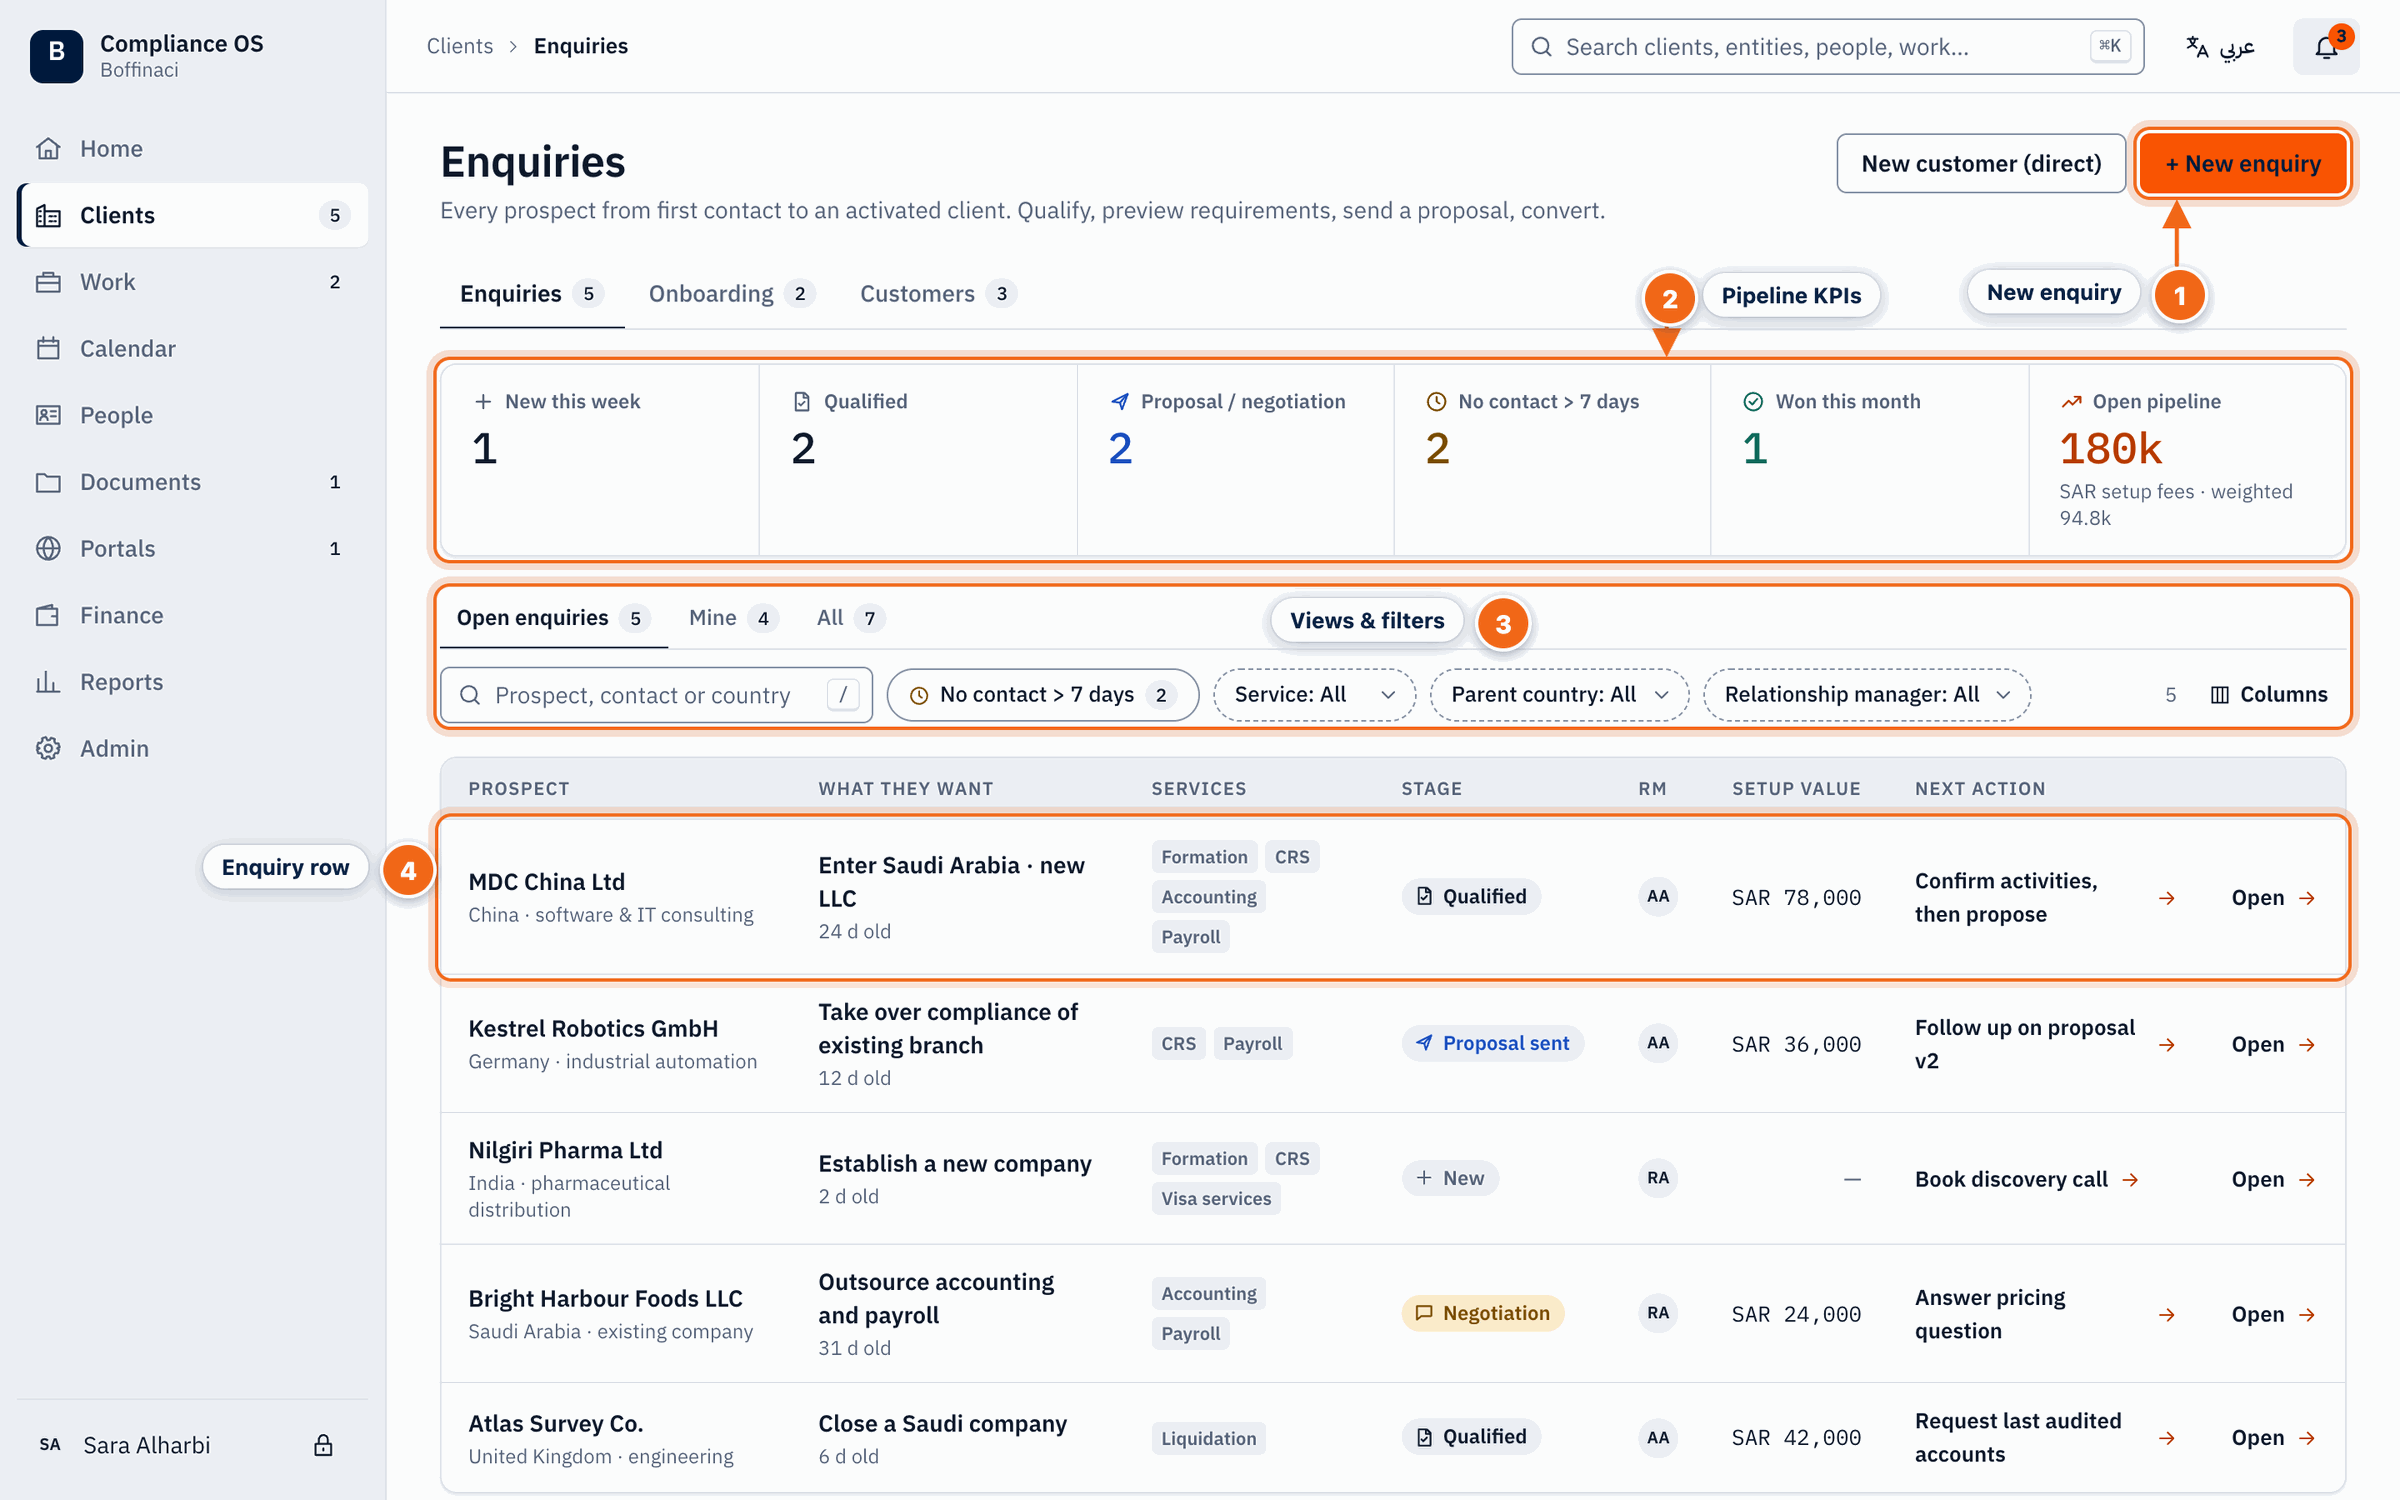Open Admin settings in the sidebar

[192, 749]
